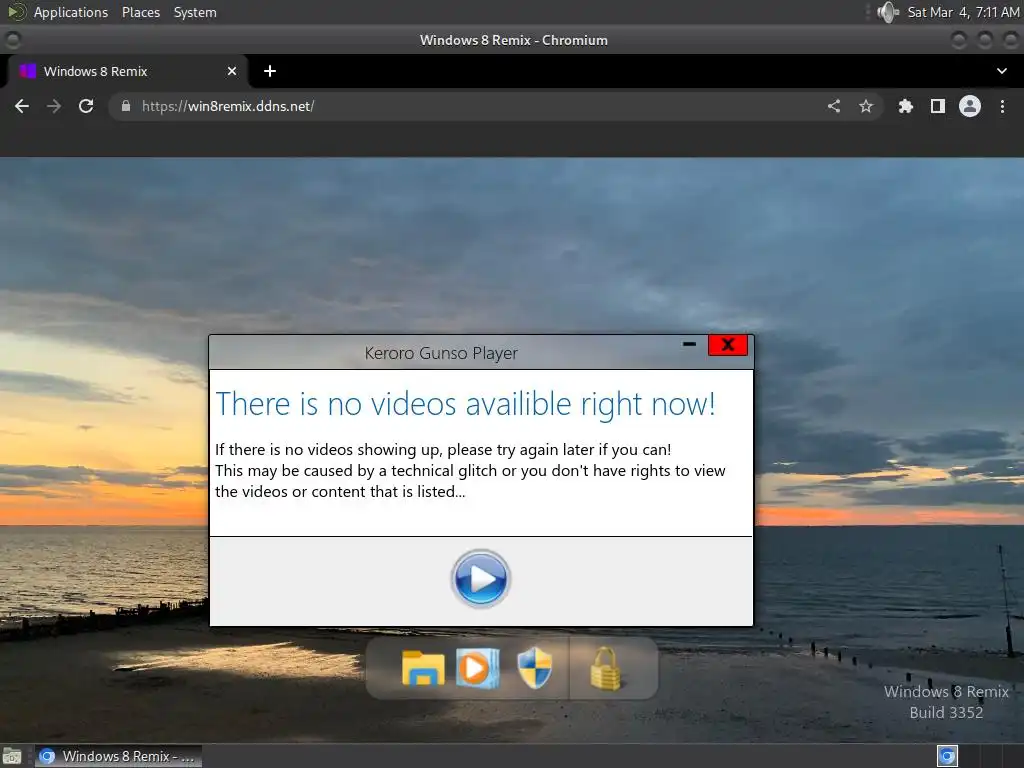Screen dimensions: 1024x768
Task: Click the Keroro Gunso Player title text
Action: tap(441, 353)
